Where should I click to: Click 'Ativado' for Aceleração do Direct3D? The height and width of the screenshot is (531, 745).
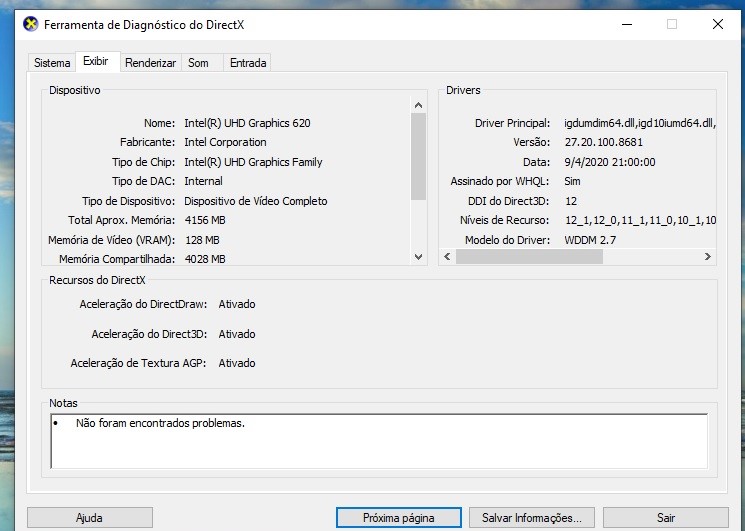coord(237,334)
